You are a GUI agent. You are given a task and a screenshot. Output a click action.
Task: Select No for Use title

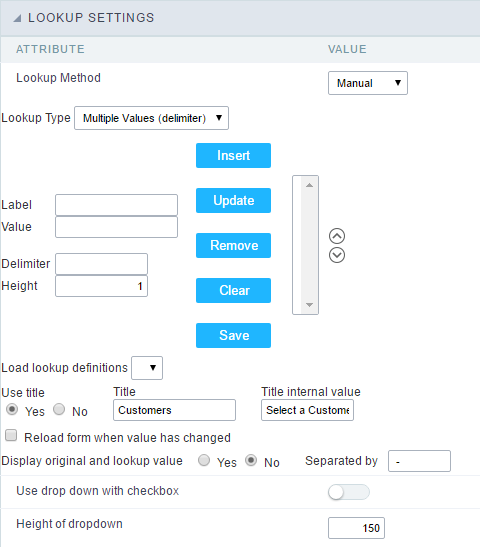(x=59, y=409)
